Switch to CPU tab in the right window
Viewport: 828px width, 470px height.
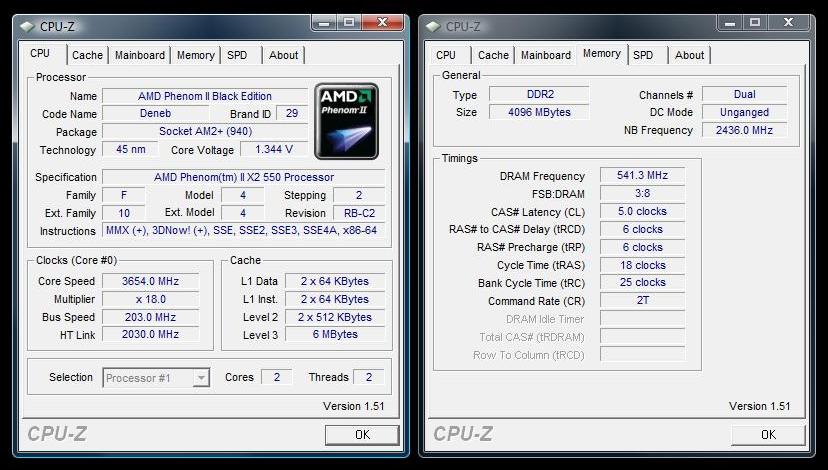446,55
